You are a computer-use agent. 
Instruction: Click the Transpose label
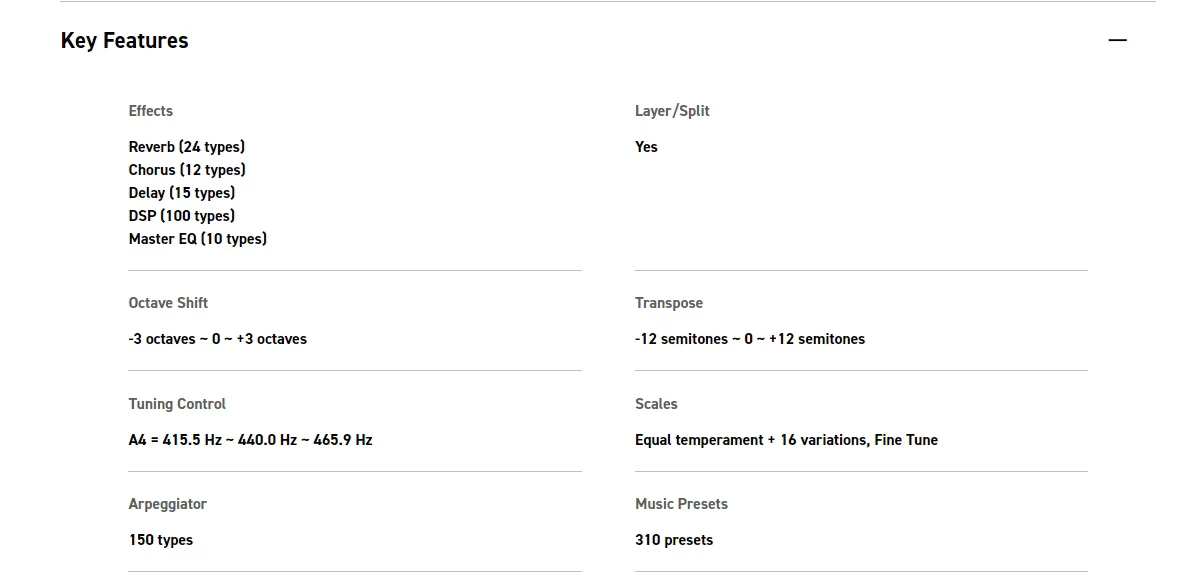tap(669, 303)
